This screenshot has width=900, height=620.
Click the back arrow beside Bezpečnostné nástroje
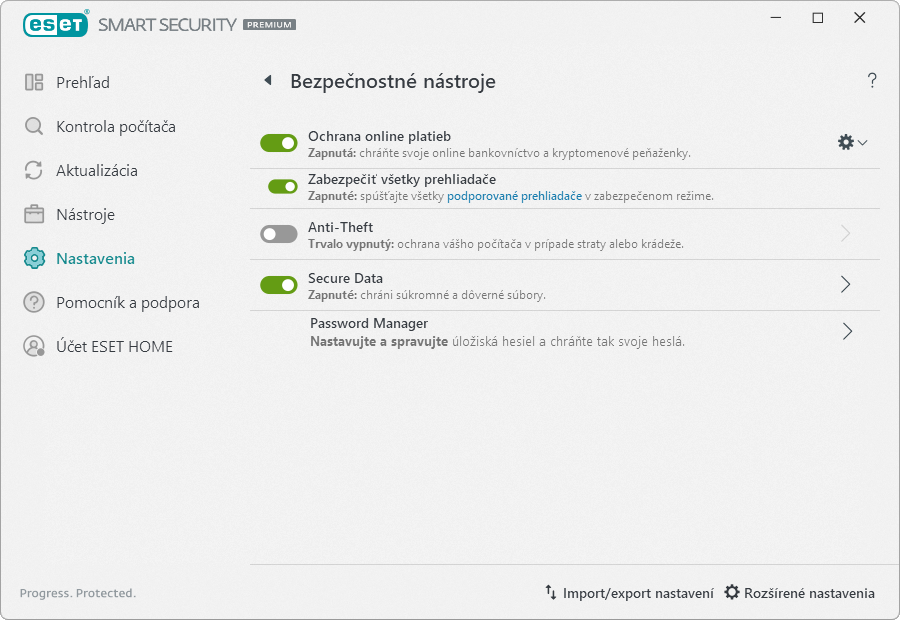[x=267, y=80]
